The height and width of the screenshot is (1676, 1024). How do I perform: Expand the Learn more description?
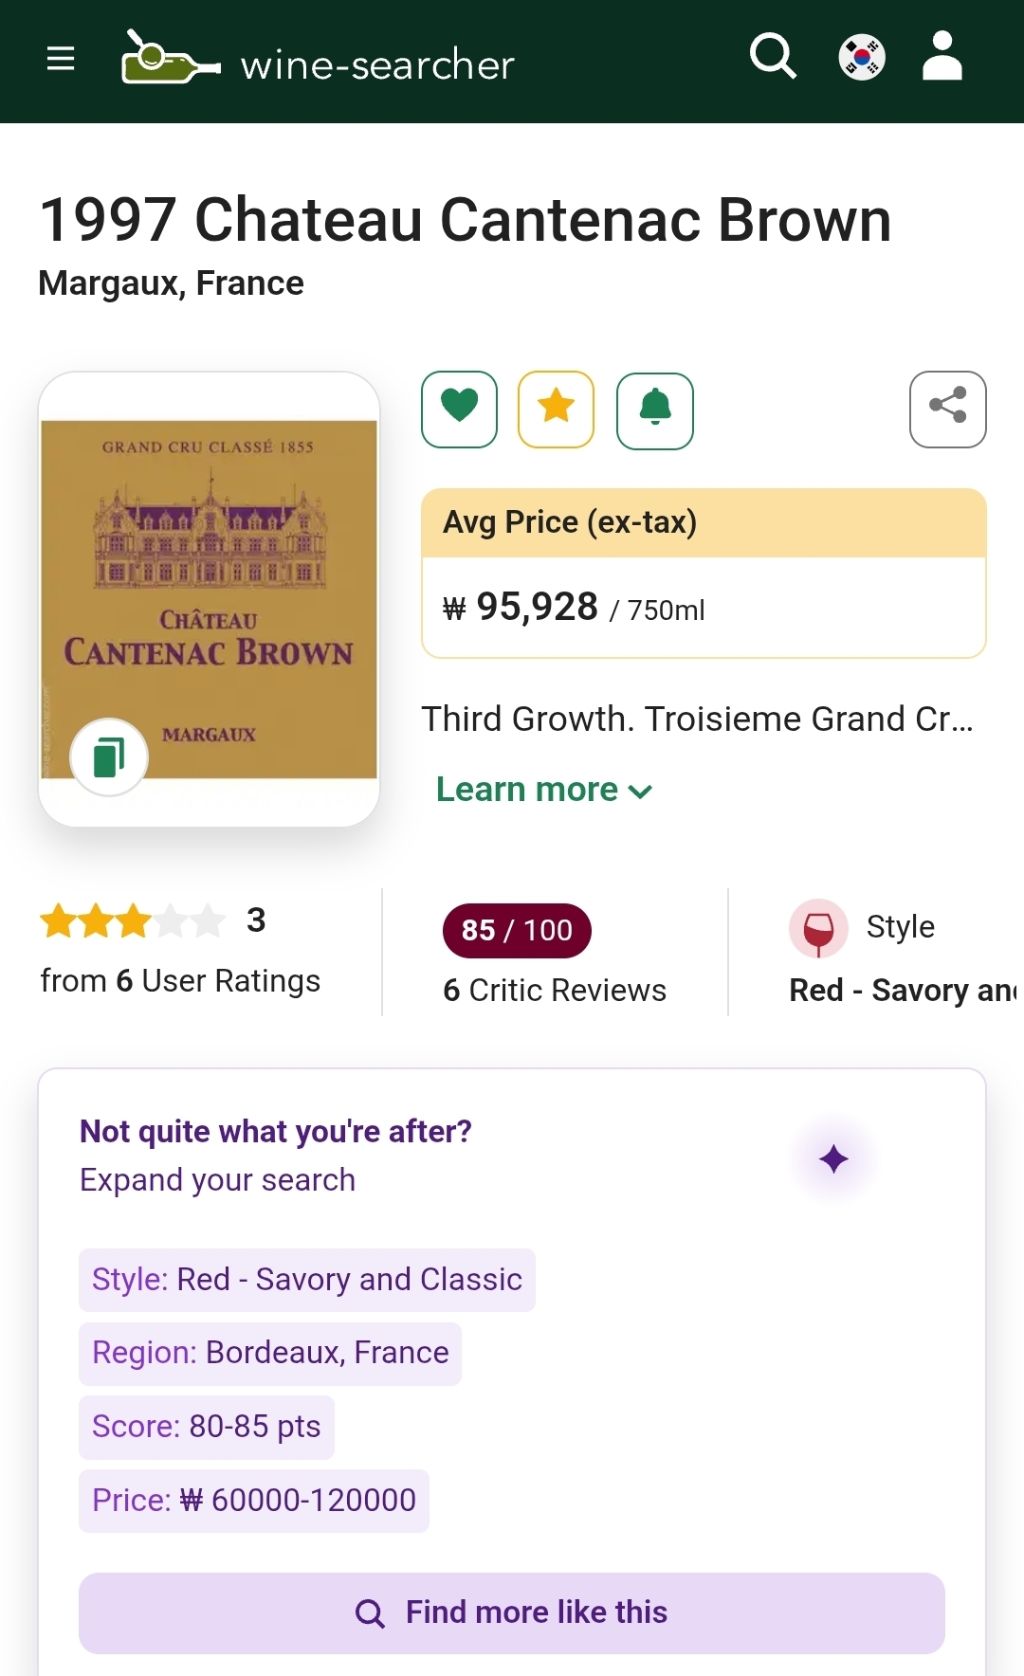point(544,790)
